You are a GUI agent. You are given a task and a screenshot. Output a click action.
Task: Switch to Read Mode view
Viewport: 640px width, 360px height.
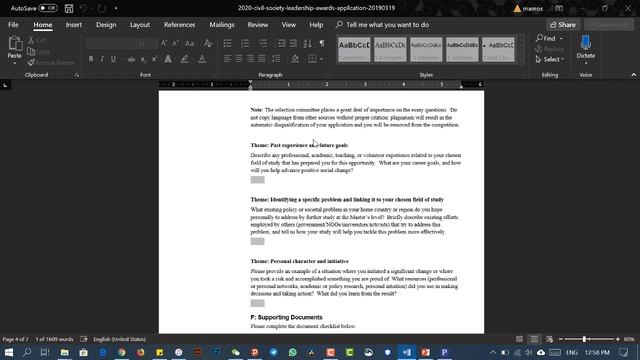click(519, 339)
